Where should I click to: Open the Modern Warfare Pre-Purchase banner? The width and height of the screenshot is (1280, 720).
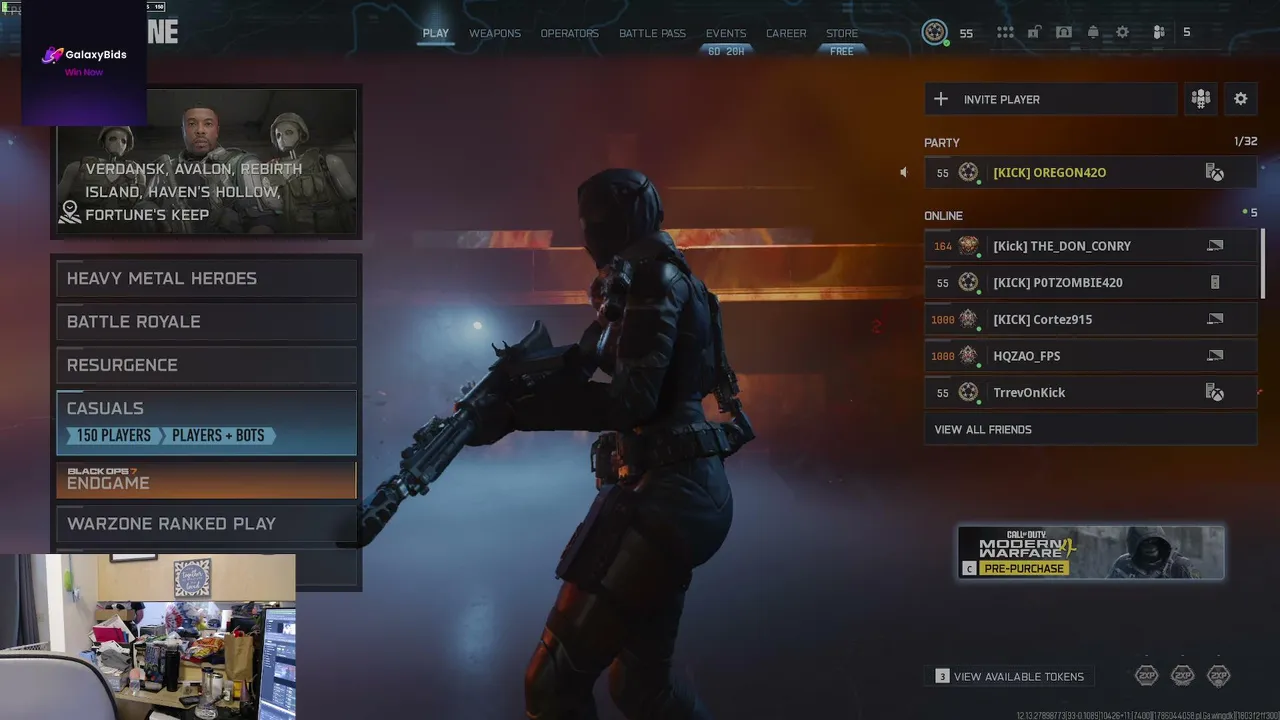click(1091, 553)
